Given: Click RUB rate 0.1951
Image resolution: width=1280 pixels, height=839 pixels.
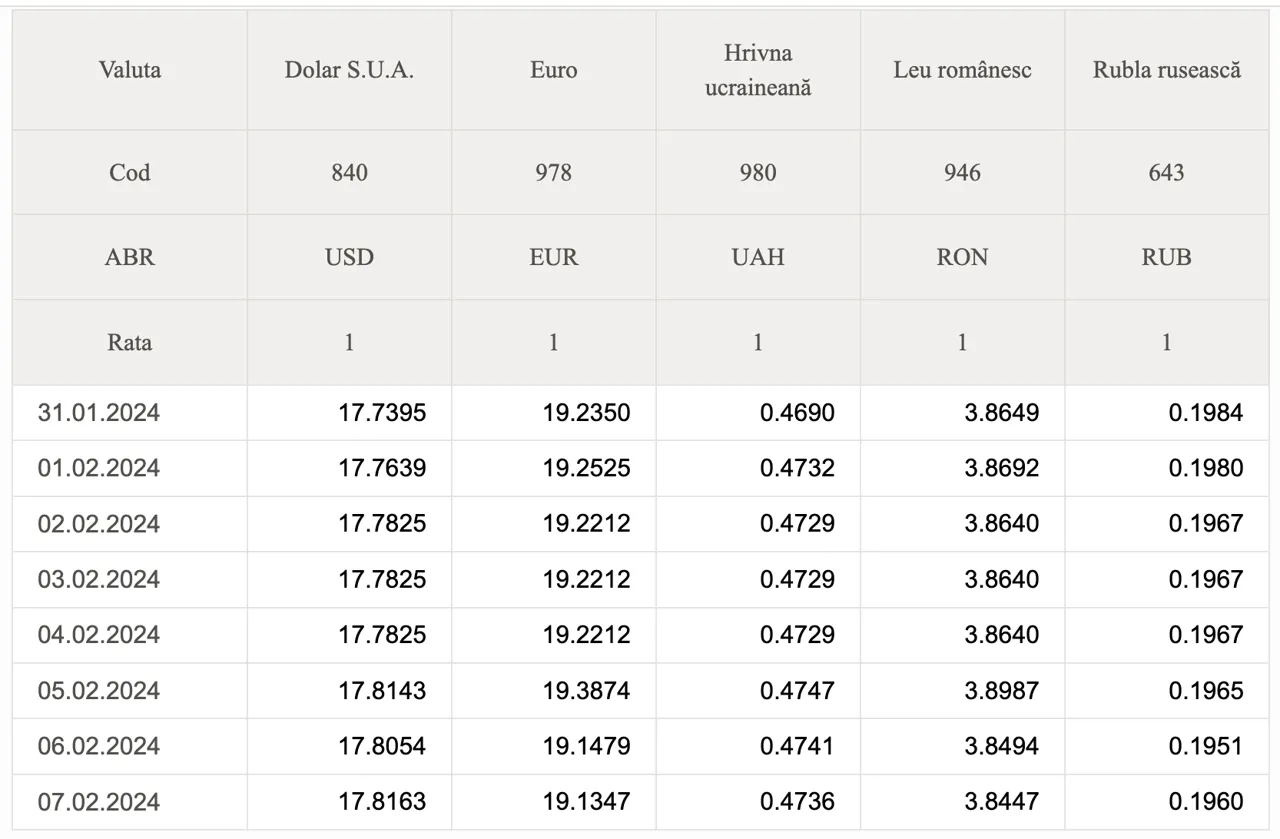Looking at the screenshot, I should [x=1206, y=746].
